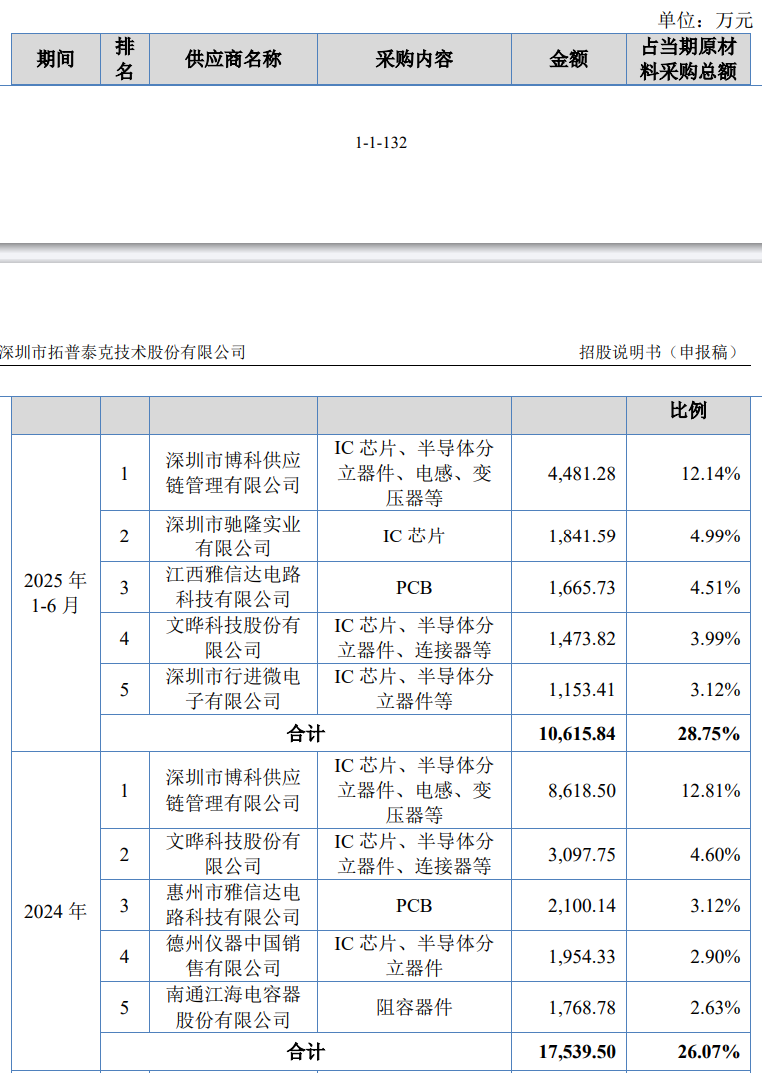Viewport: 762px width, 1073px height.
Task: Select the amount 4,481.28 cell
Action: (x=581, y=473)
